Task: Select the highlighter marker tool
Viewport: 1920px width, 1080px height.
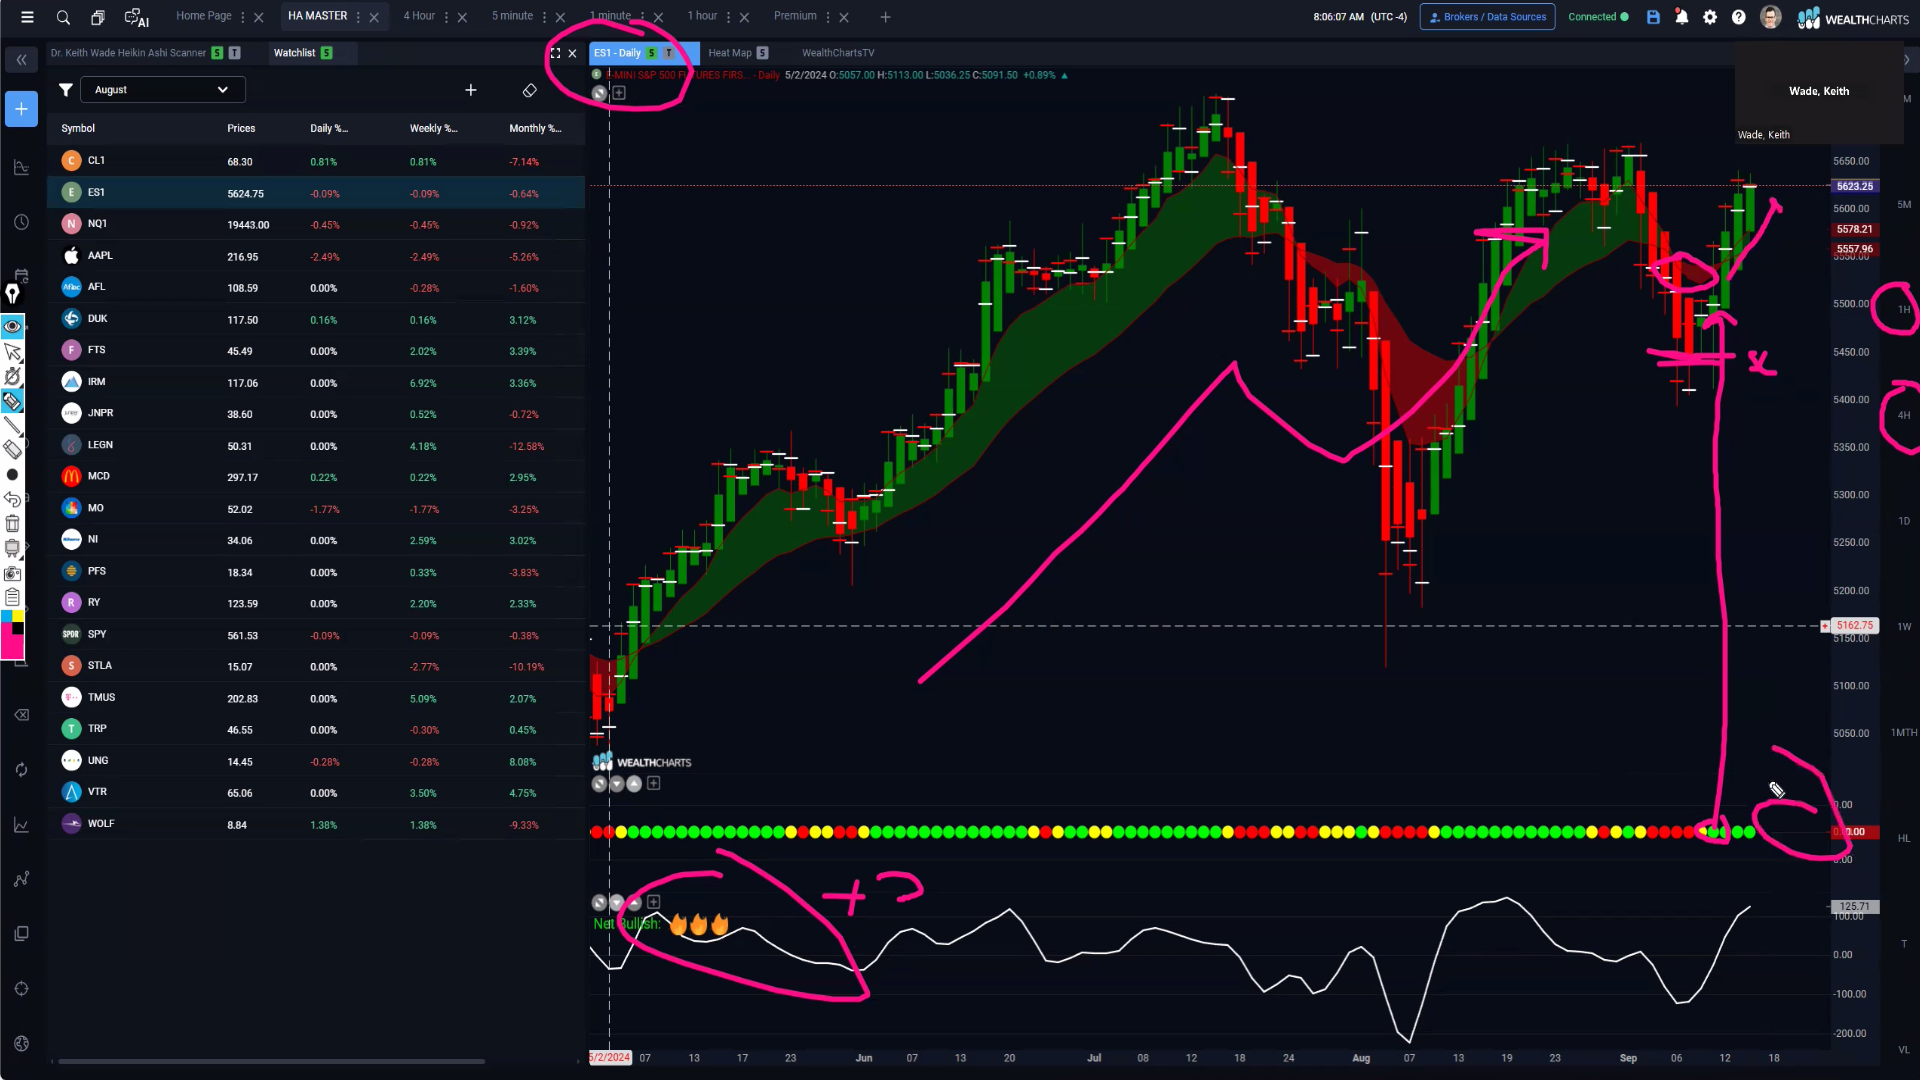Action: point(13,402)
